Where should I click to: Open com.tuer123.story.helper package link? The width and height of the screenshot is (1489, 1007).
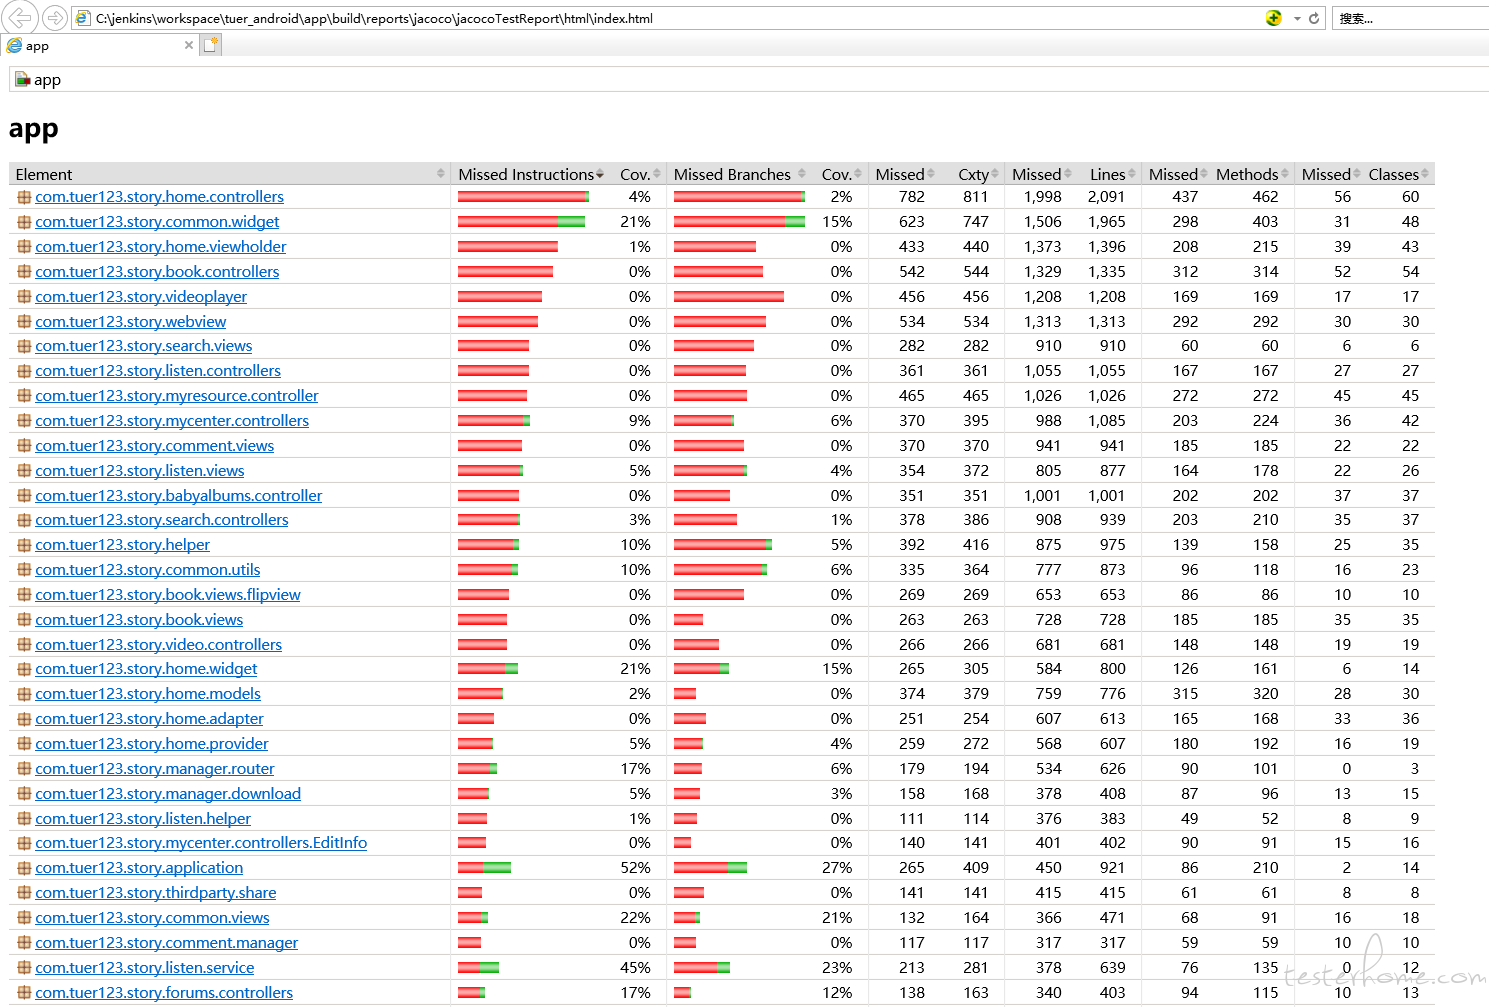[122, 545]
